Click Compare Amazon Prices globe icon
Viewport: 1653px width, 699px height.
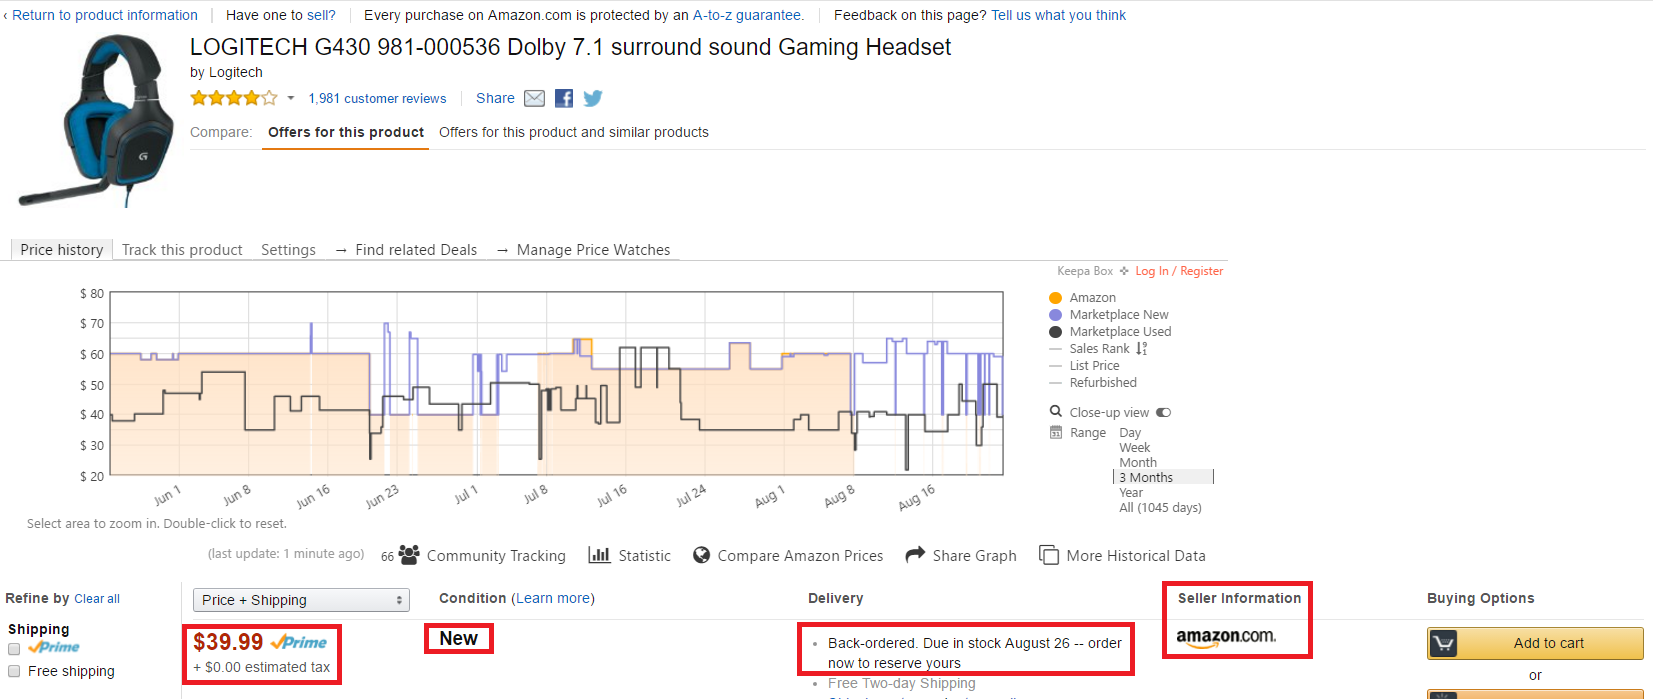[x=702, y=555]
